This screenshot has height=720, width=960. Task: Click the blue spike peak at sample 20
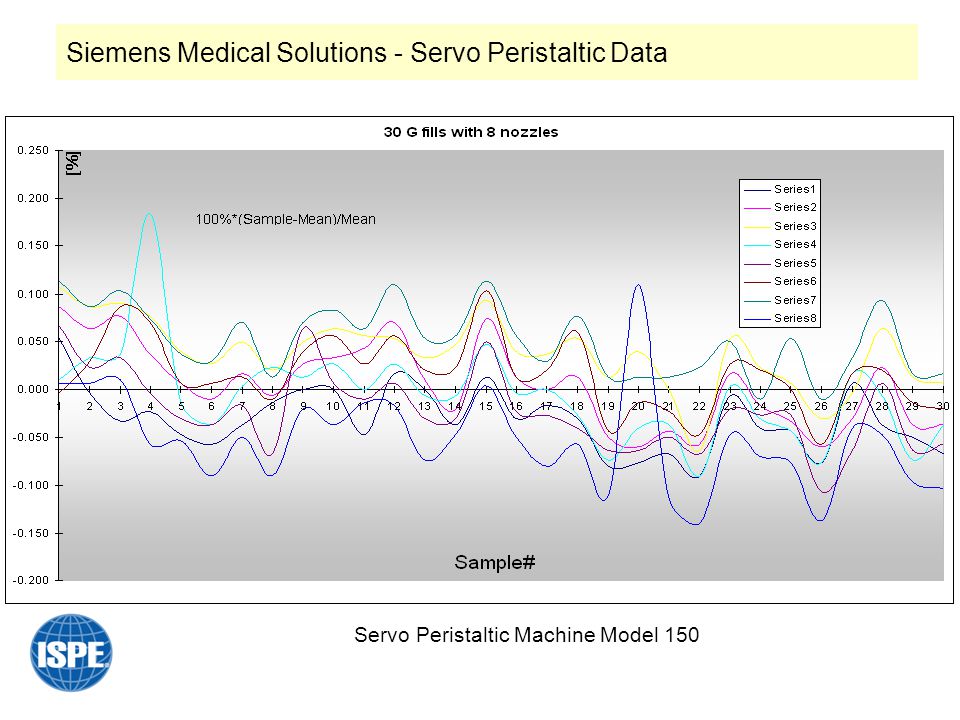(639, 285)
